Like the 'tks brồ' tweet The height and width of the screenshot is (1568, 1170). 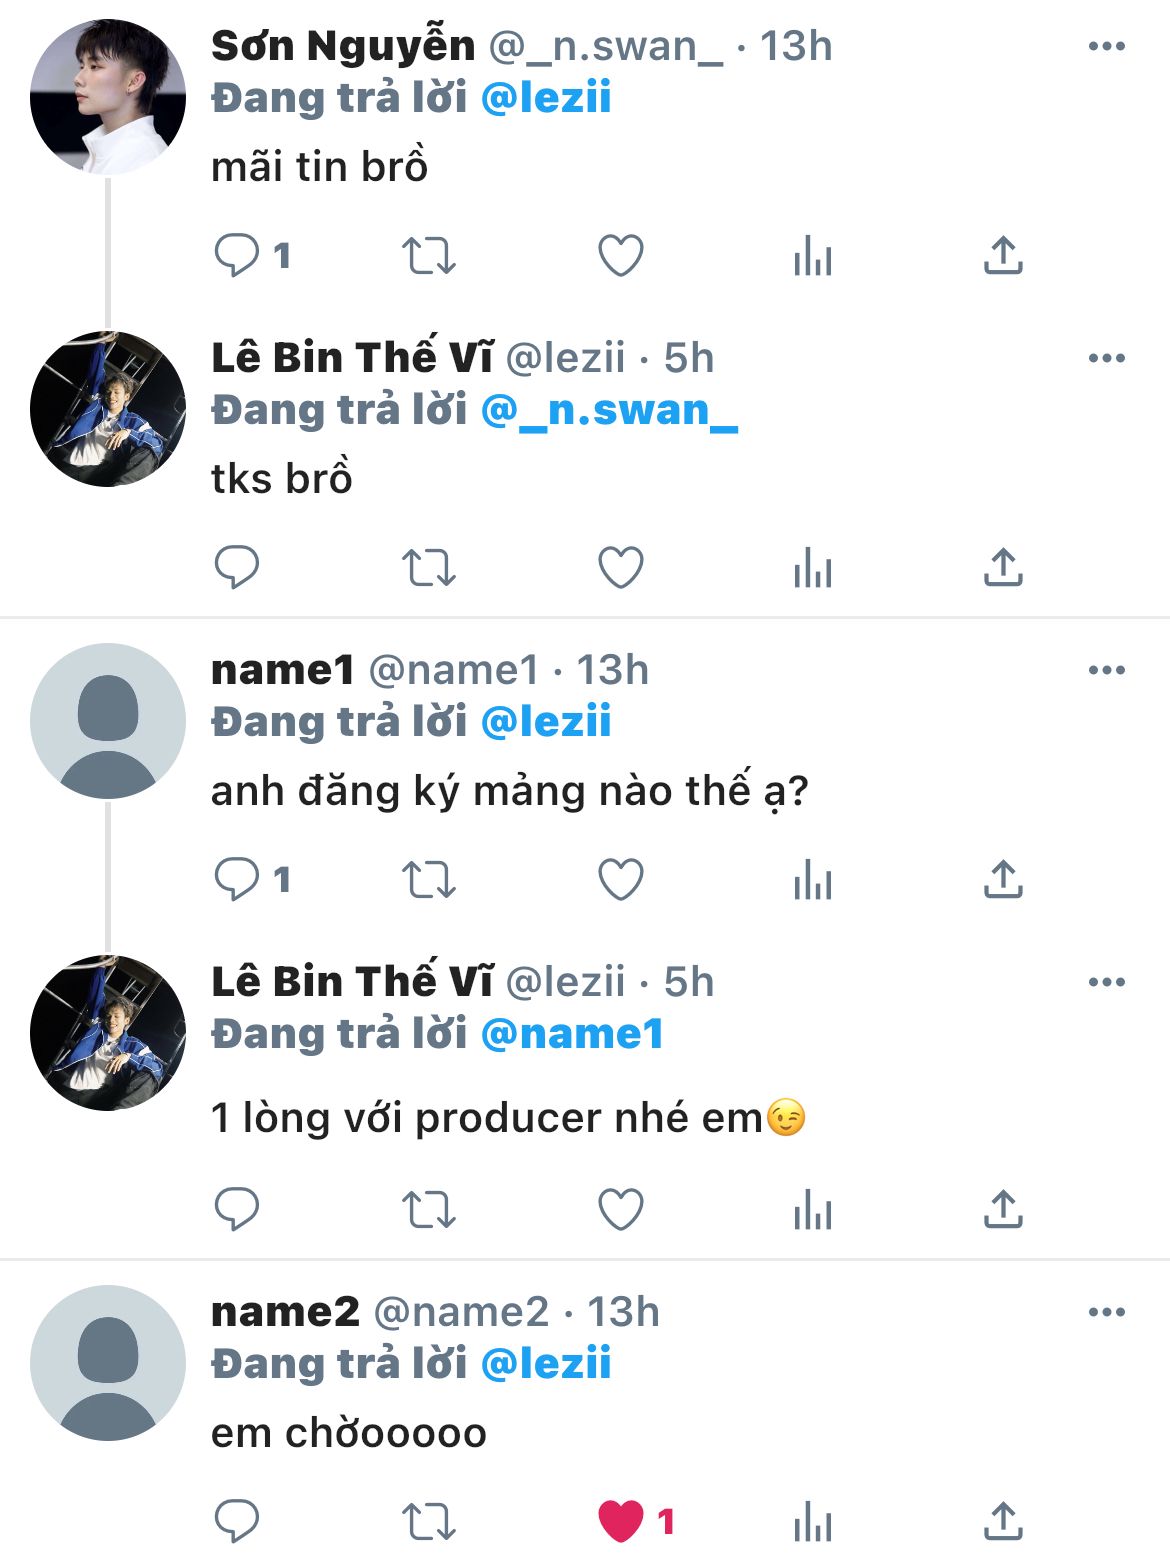pyautogui.click(x=620, y=567)
